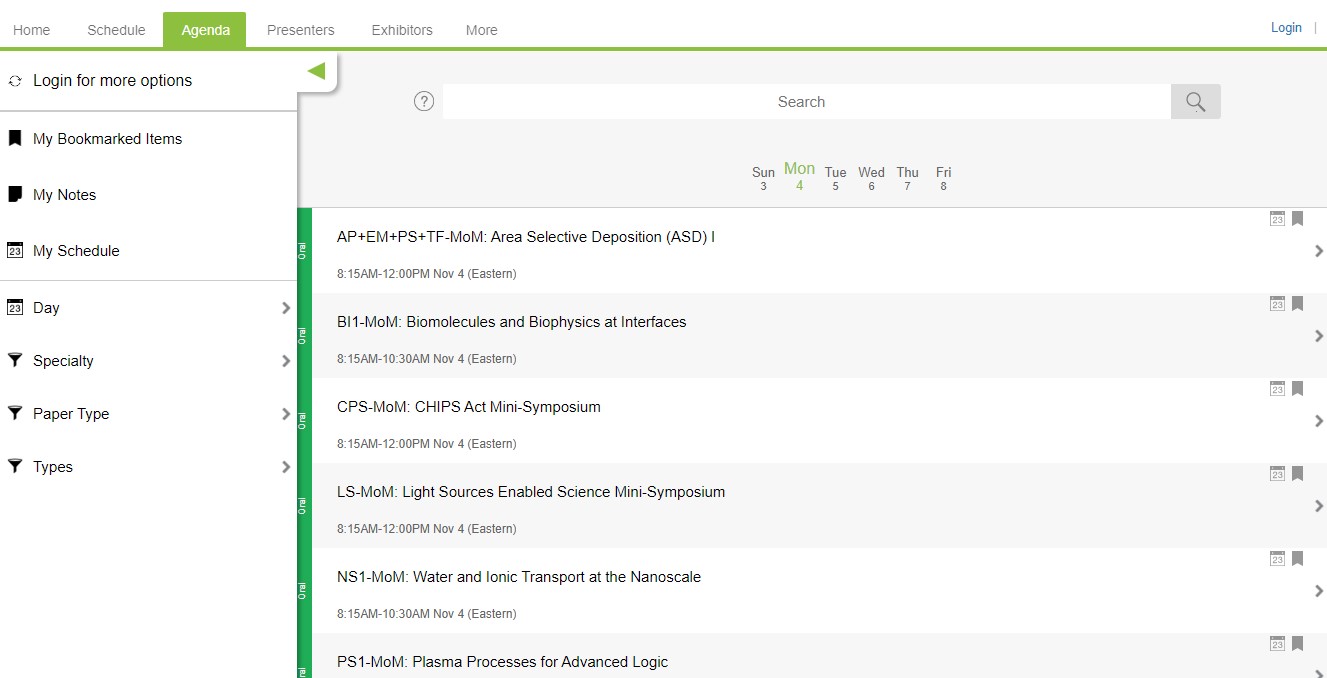Bookmark the LS-MoM Light Sources session

point(1297,474)
